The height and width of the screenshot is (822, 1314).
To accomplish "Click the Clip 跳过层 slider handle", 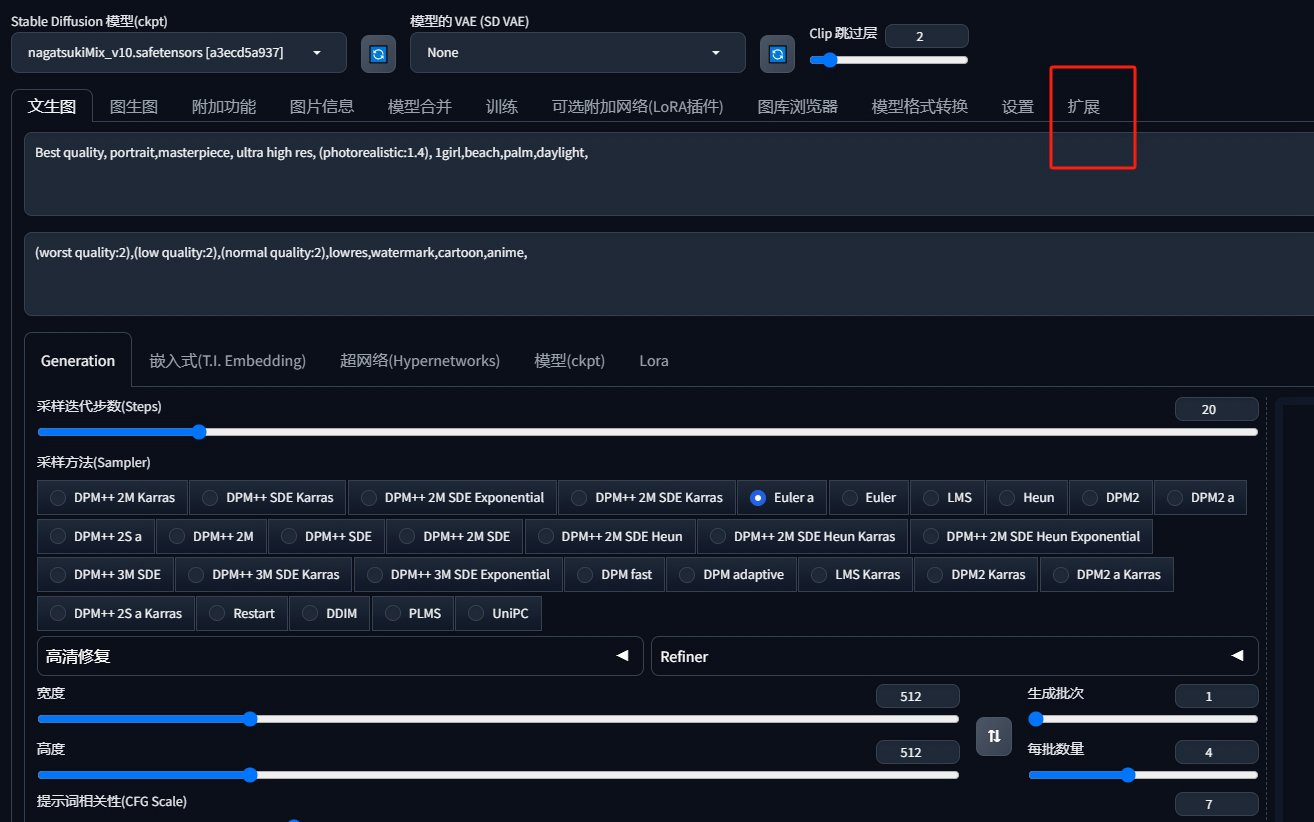I will point(829,60).
